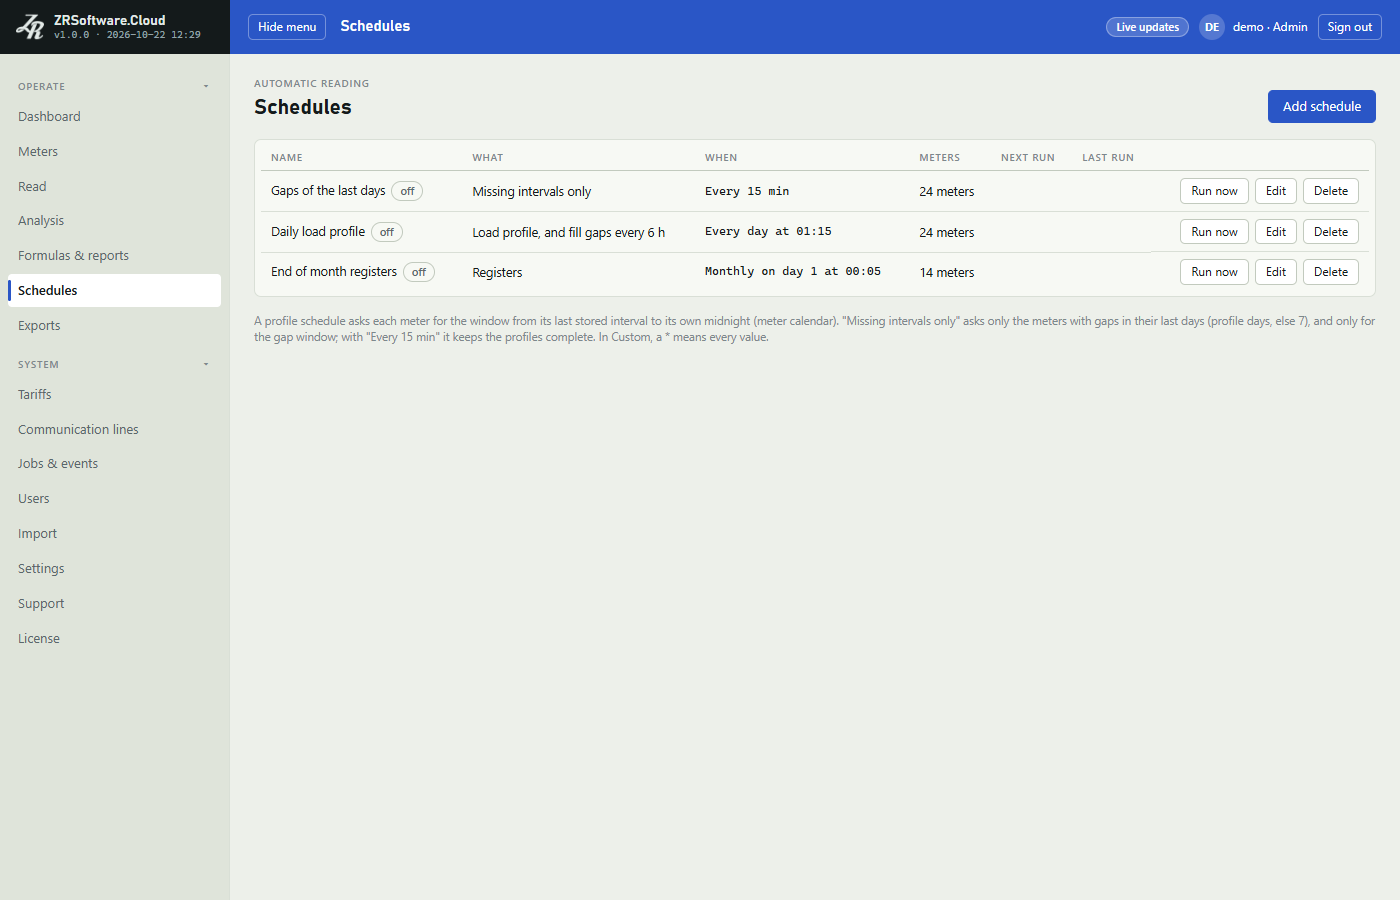Select the 'Daily load profile' name
Viewport: 1400px width, 900px height.
click(x=318, y=232)
